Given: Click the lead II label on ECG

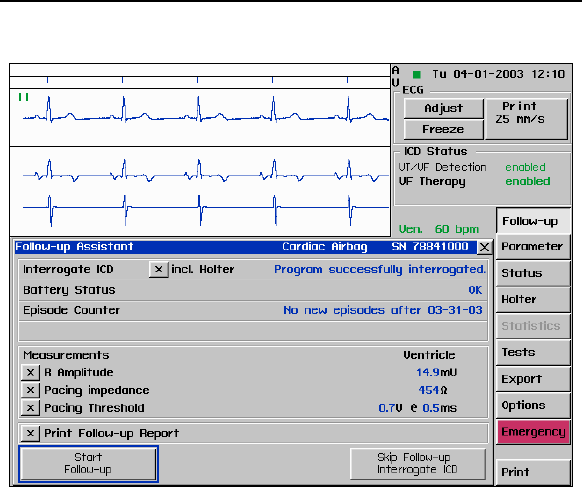Looking at the screenshot, I should 23,97.
